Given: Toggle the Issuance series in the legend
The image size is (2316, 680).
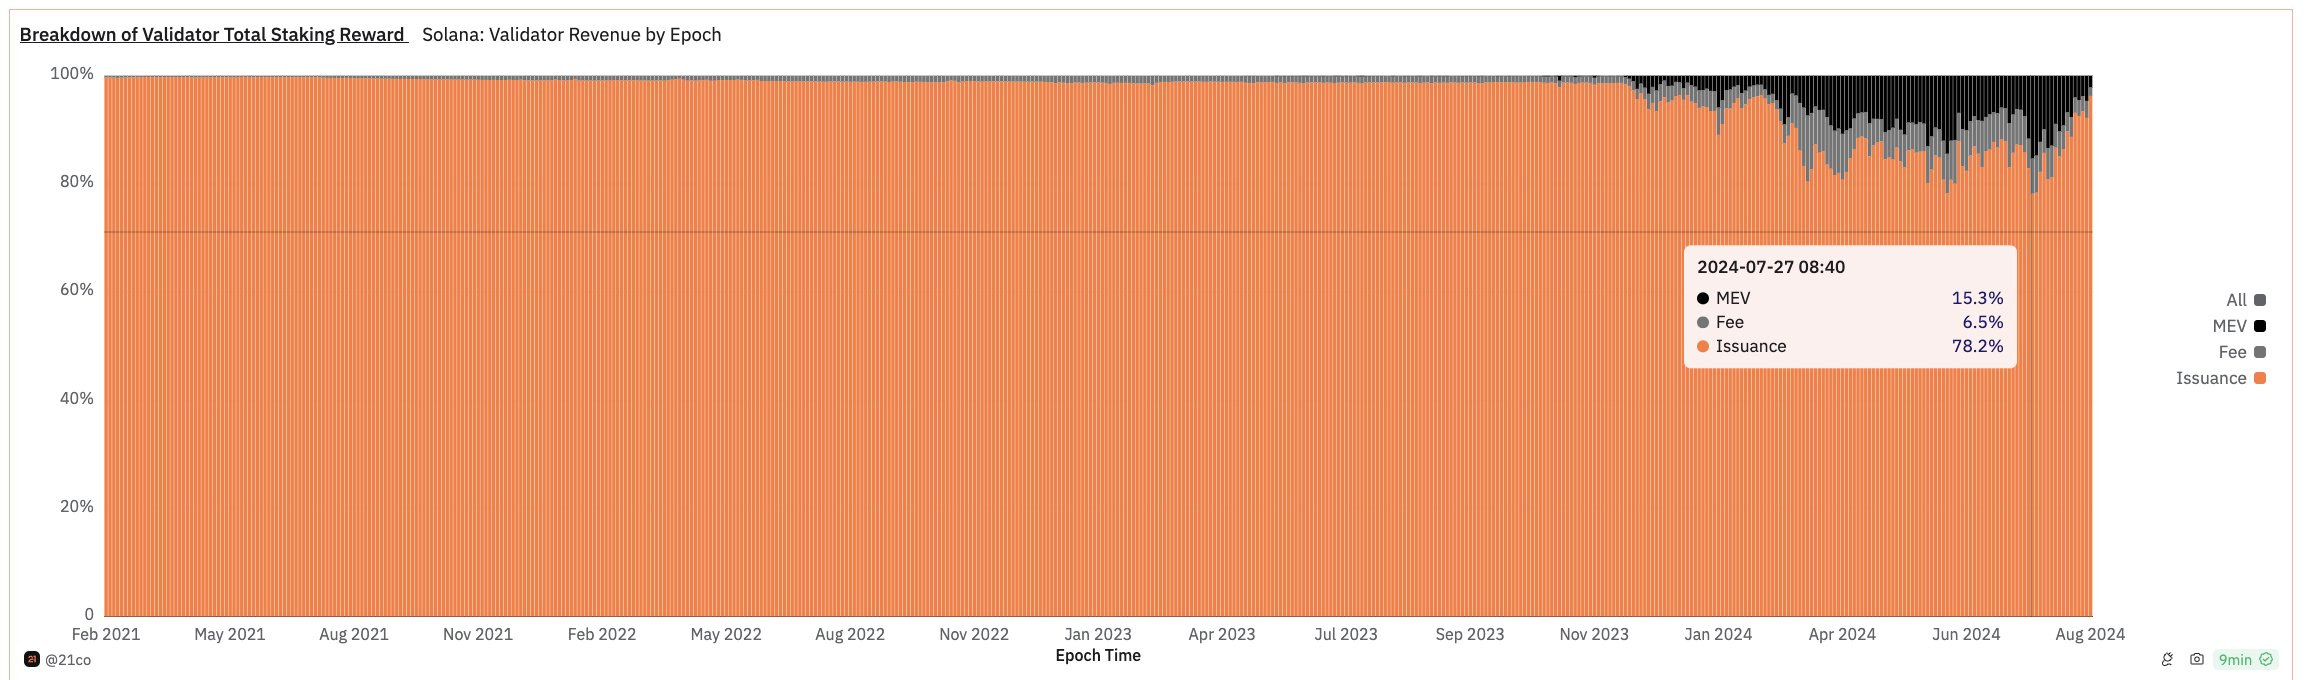Looking at the screenshot, I should (2221, 378).
